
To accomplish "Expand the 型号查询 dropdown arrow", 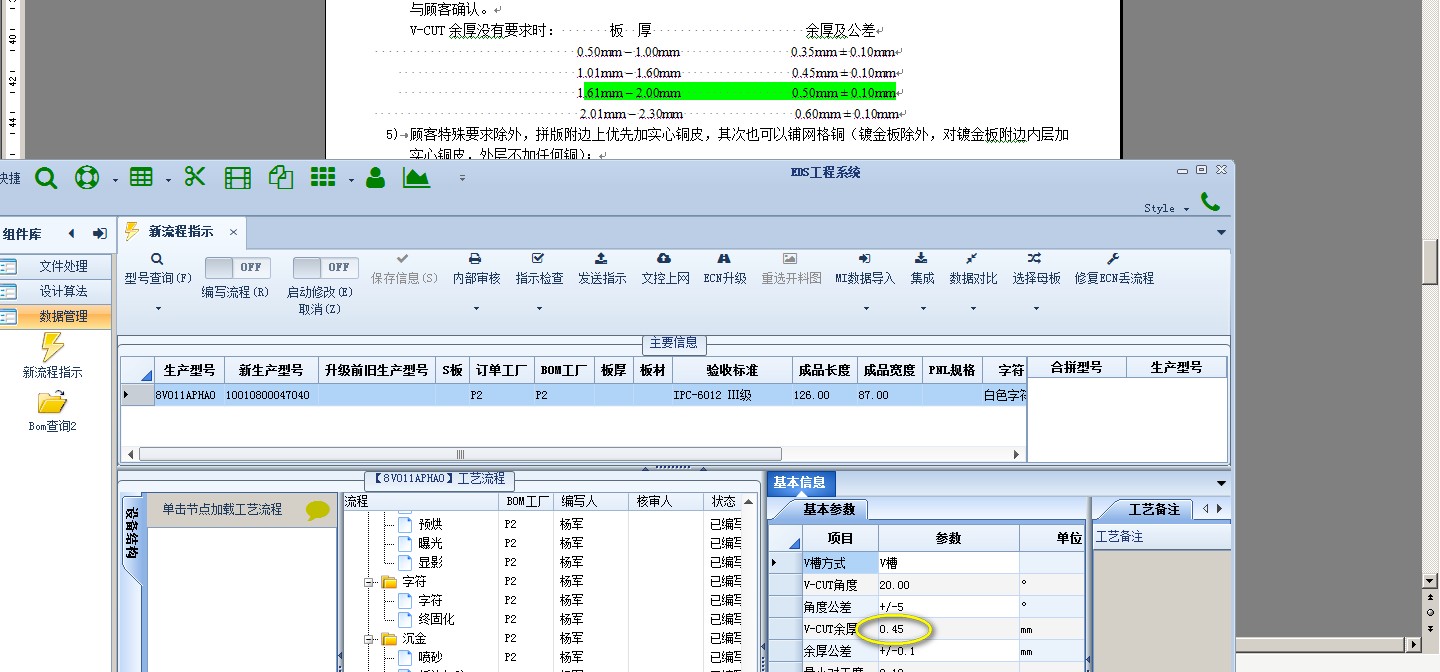I will (157, 308).
